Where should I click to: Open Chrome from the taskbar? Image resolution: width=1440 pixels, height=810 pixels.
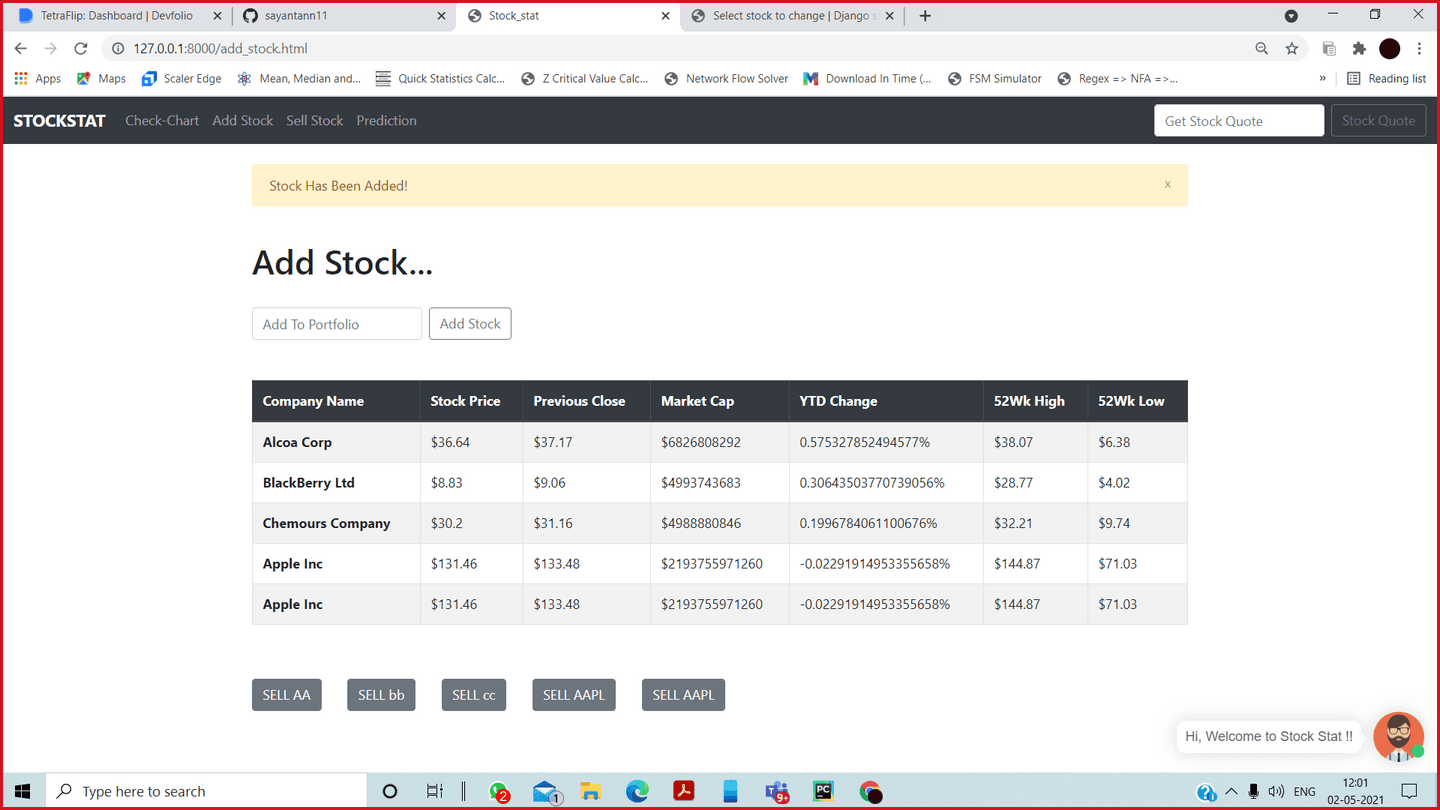coord(870,792)
